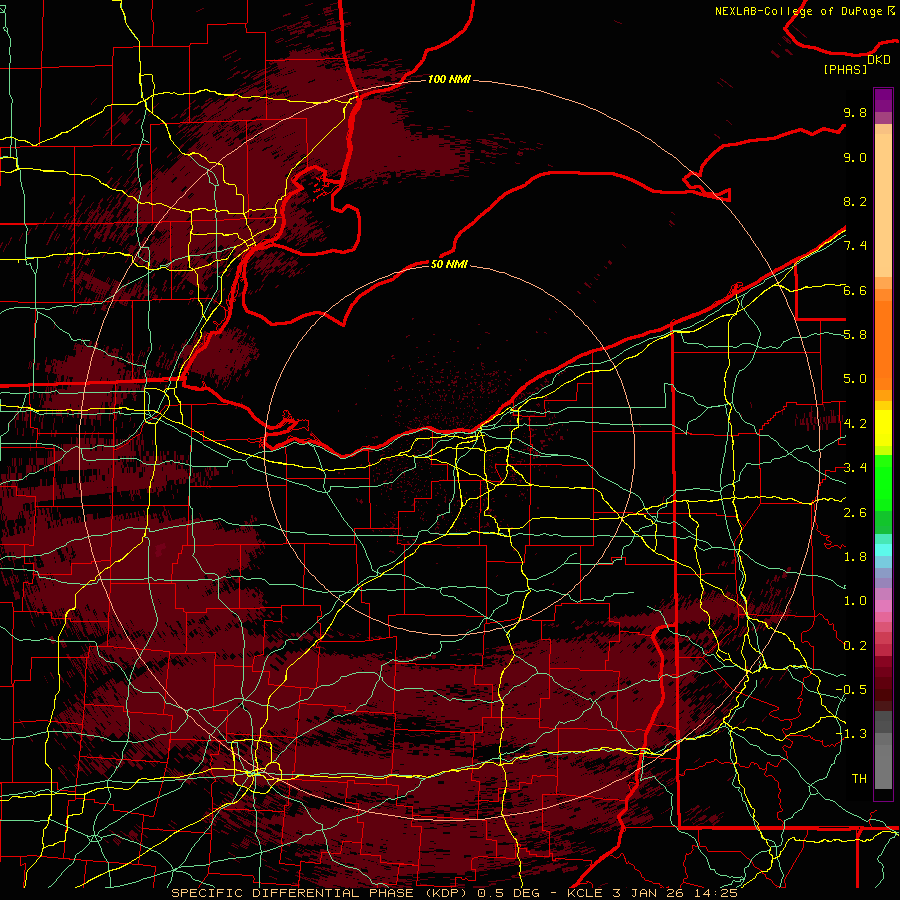Click the 2.6 color scale value
This screenshot has width=900, height=900.
[x=855, y=512]
